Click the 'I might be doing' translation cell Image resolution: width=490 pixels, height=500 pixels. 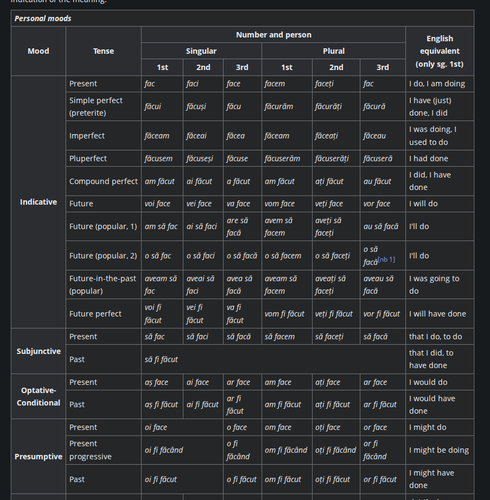pos(440,450)
